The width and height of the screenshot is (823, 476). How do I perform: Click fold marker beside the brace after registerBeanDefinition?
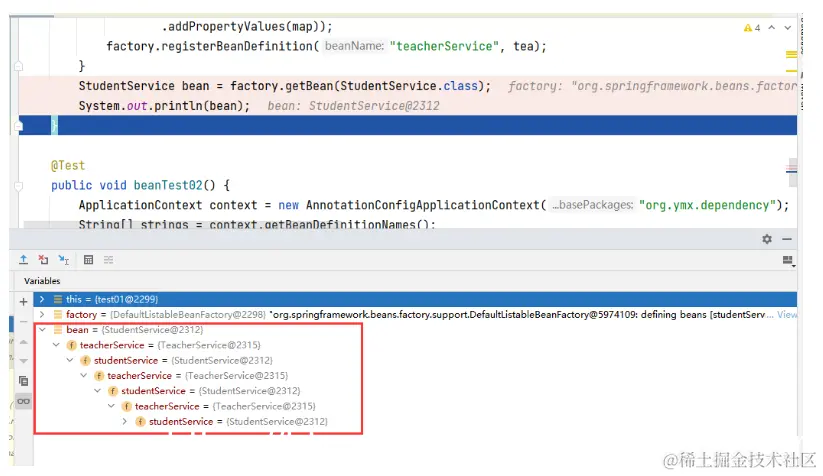pos(18,66)
